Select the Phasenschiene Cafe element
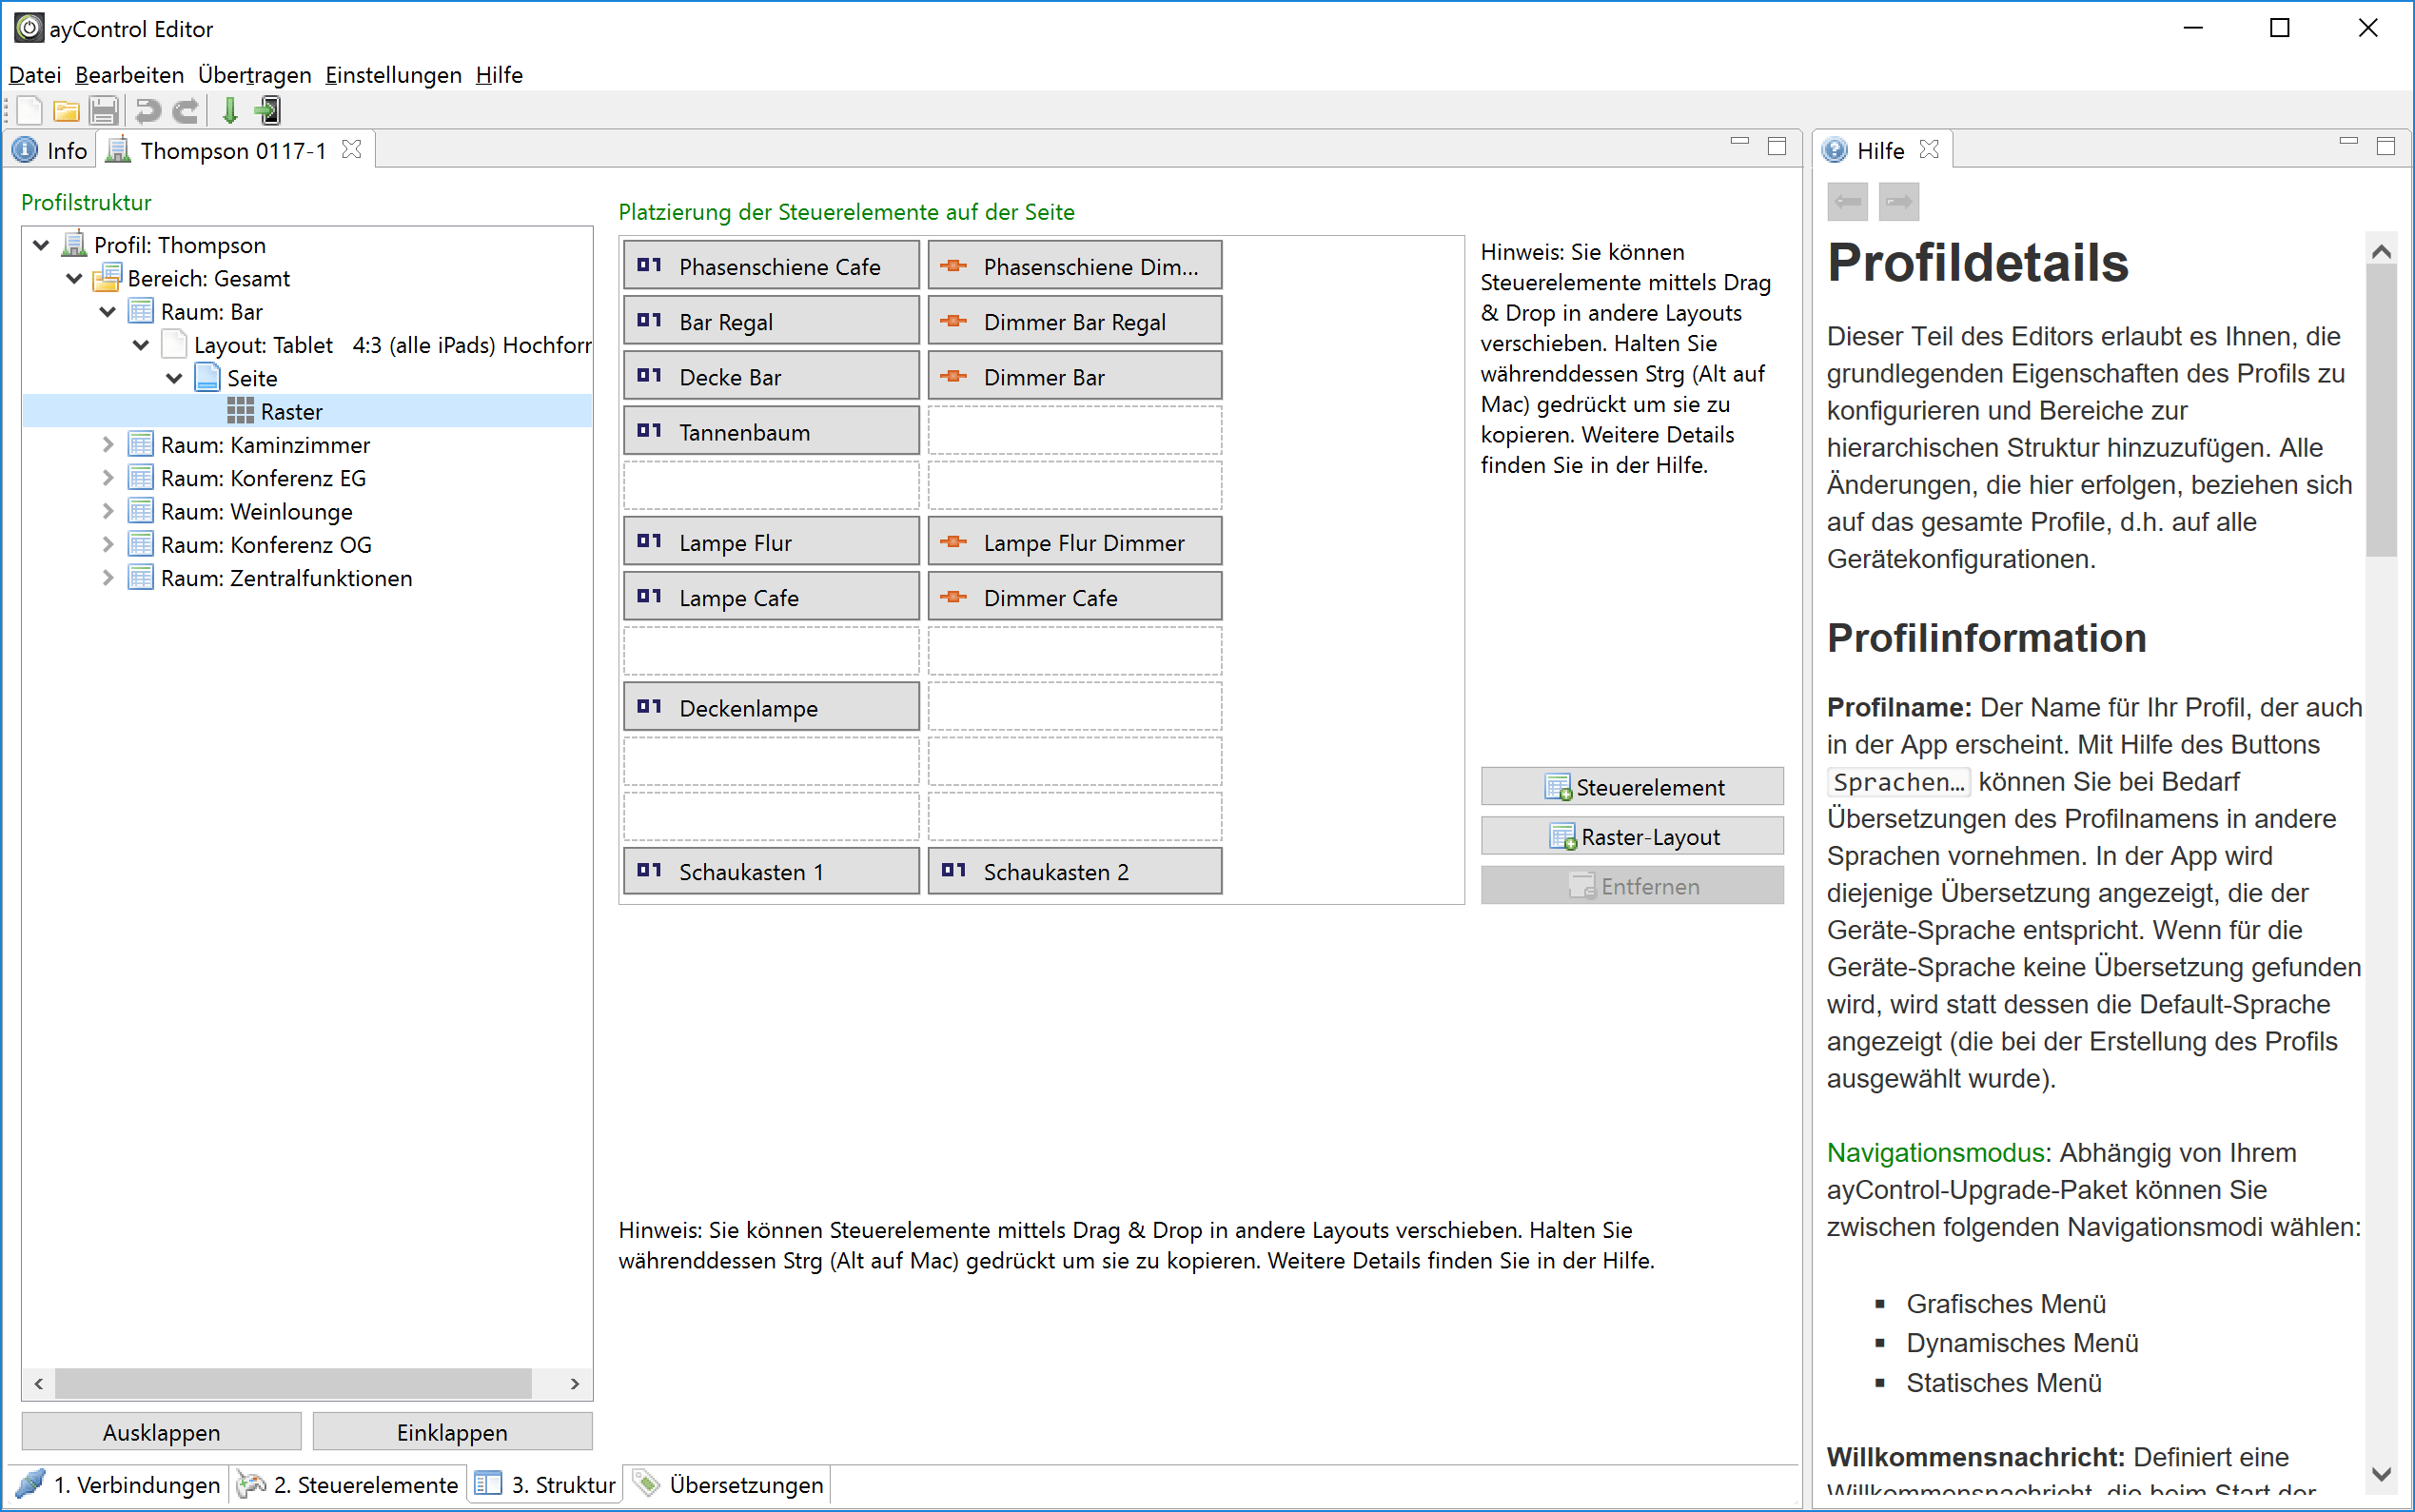This screenshot has height=1512, width=2415. pyautogui.click(x=771, y=265)
